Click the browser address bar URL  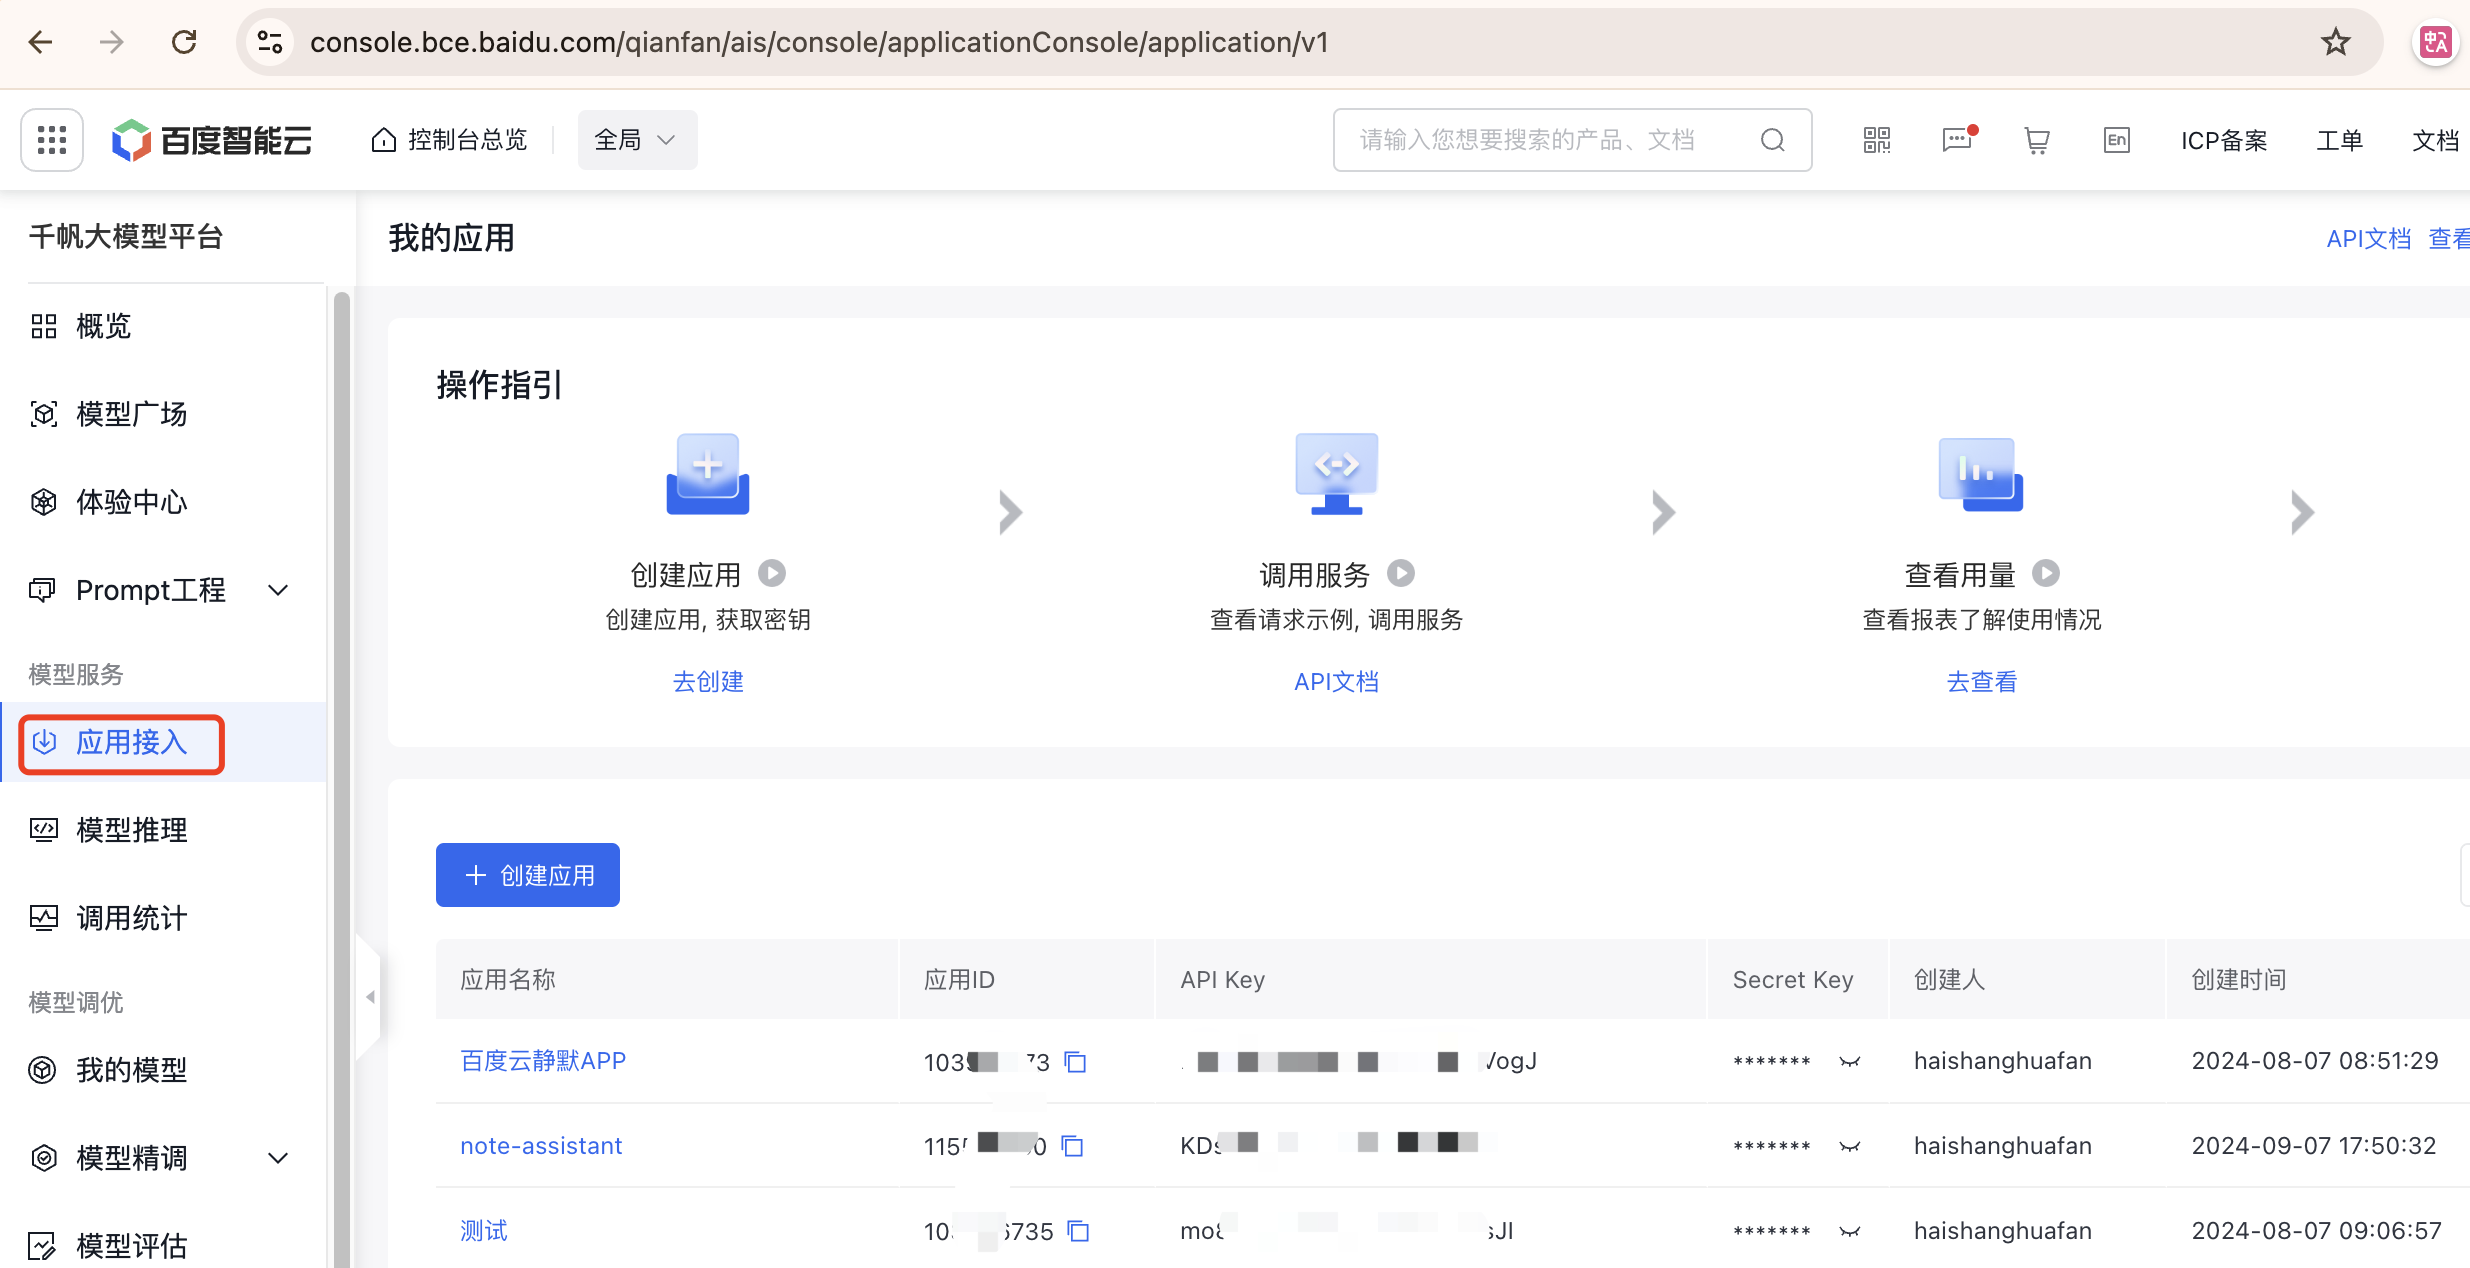(819, 42)
